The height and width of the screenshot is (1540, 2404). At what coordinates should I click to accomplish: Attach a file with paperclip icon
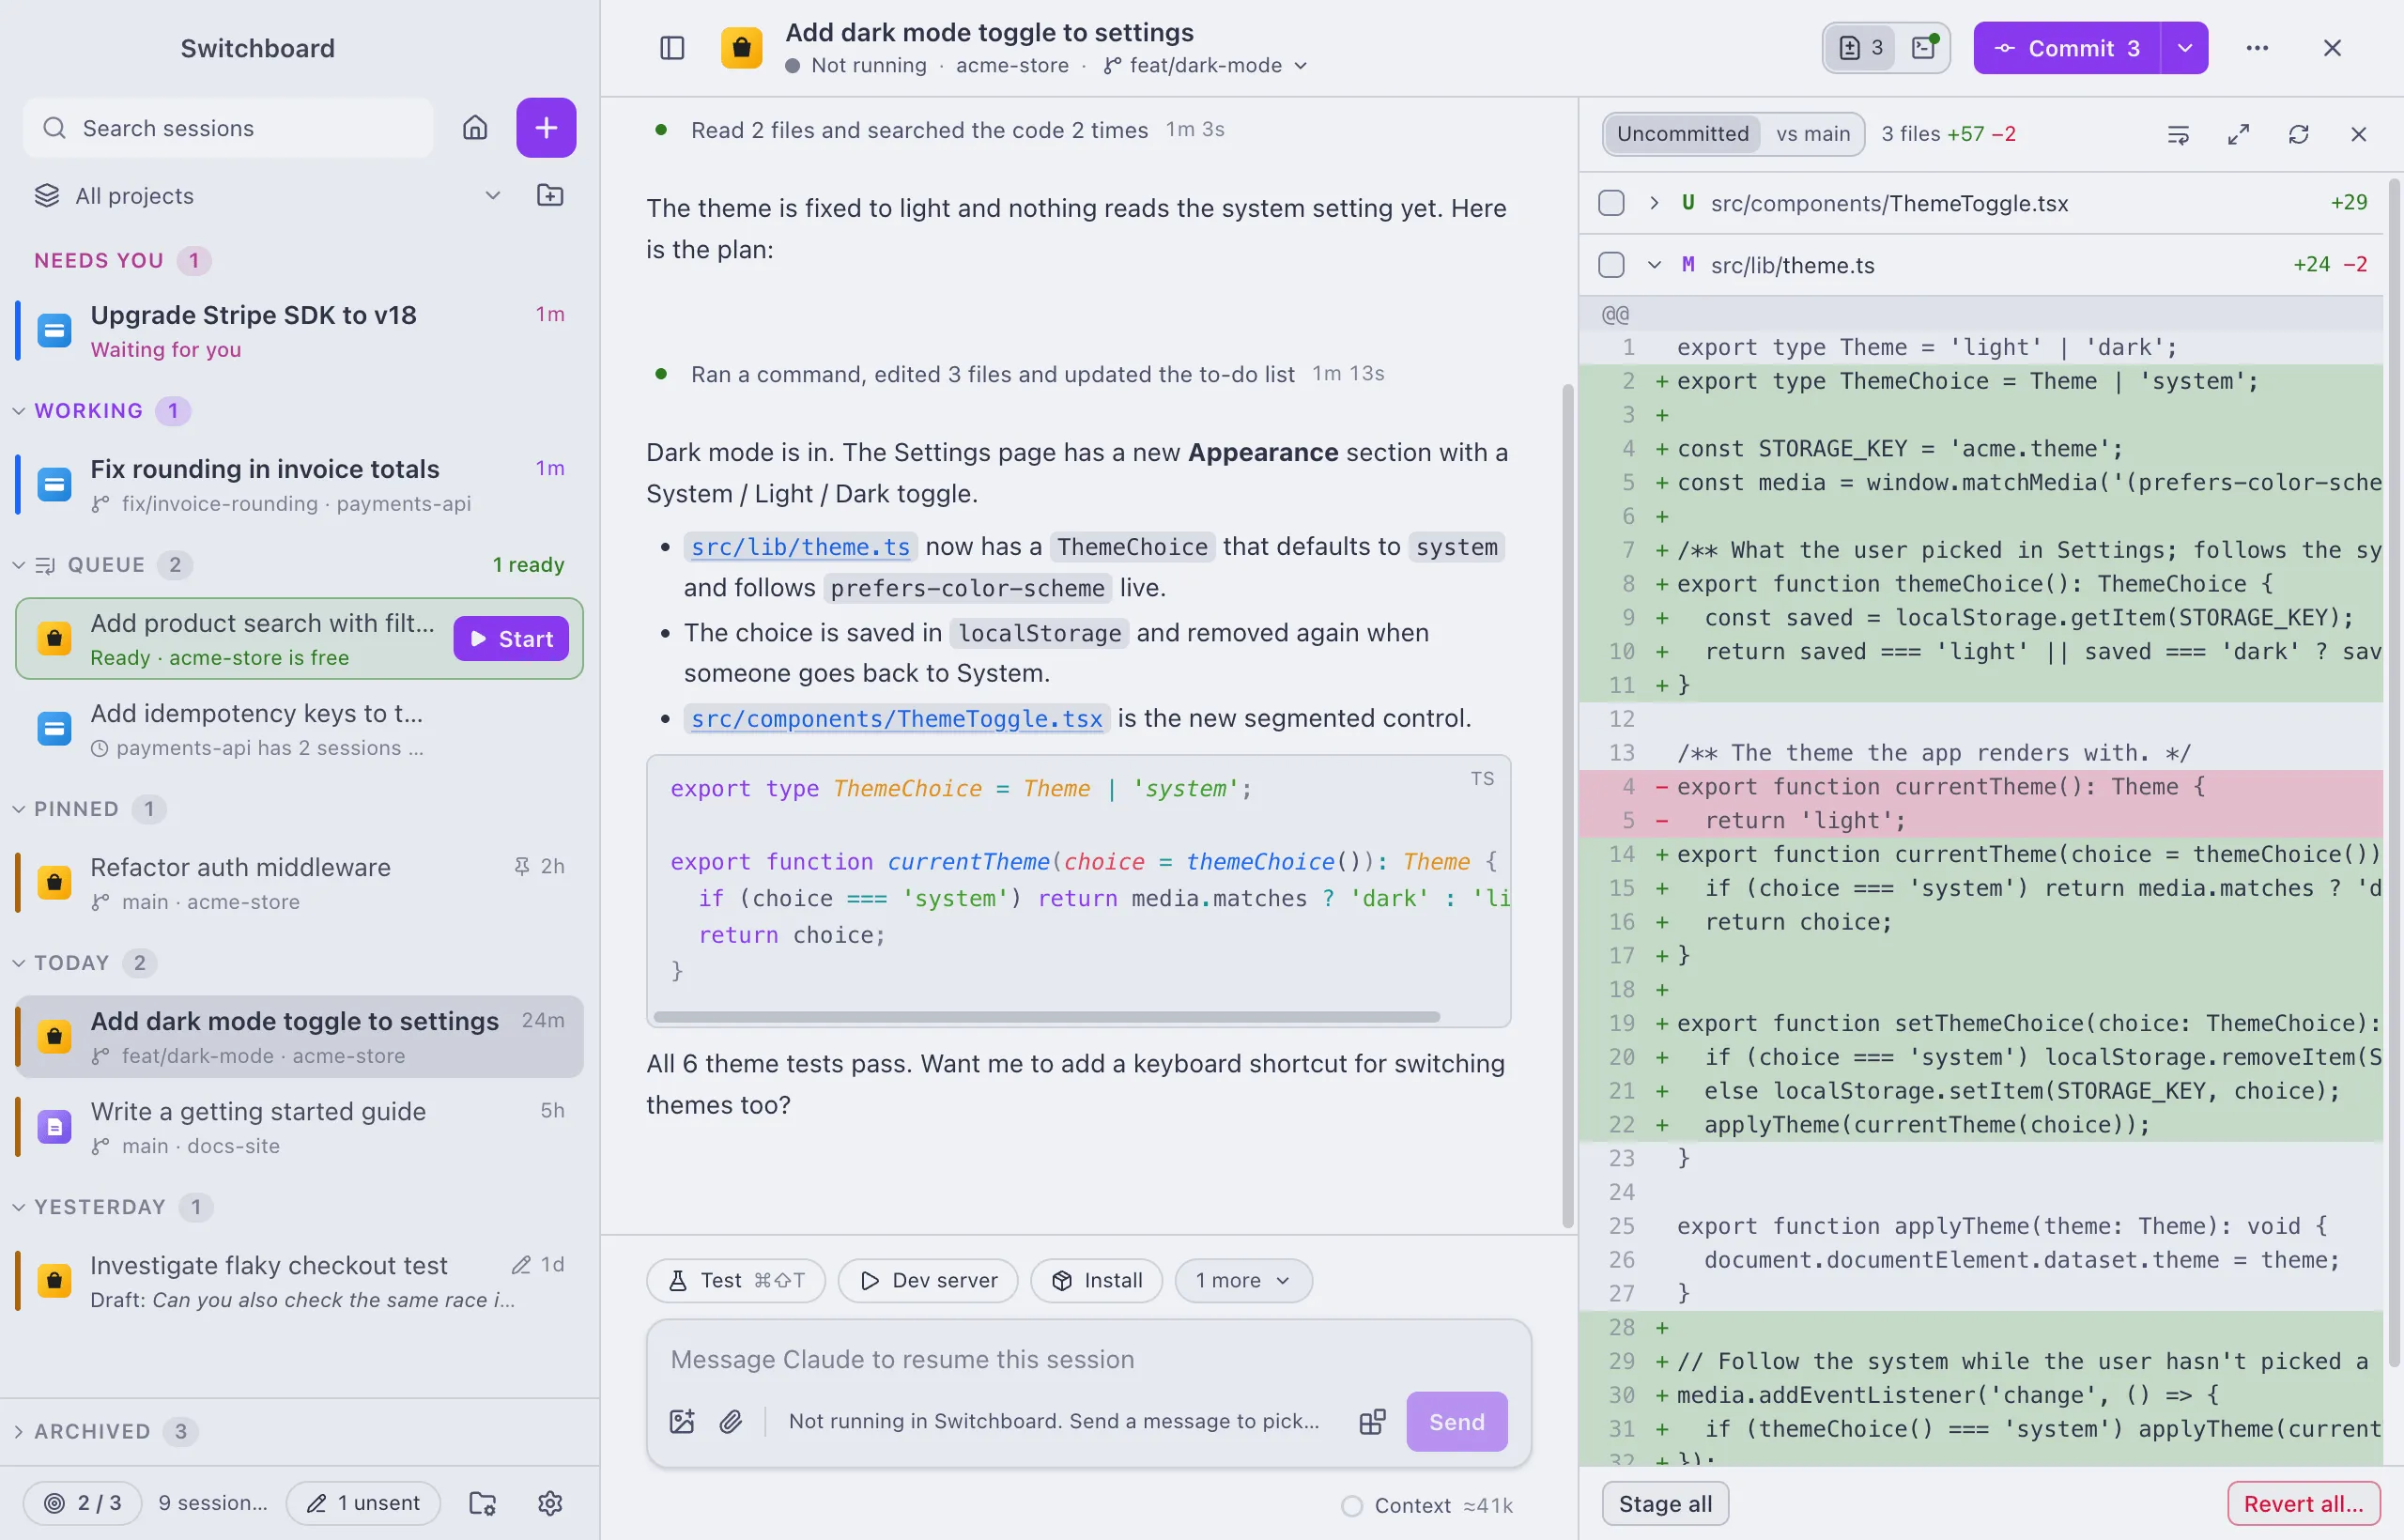(731, 1421)
